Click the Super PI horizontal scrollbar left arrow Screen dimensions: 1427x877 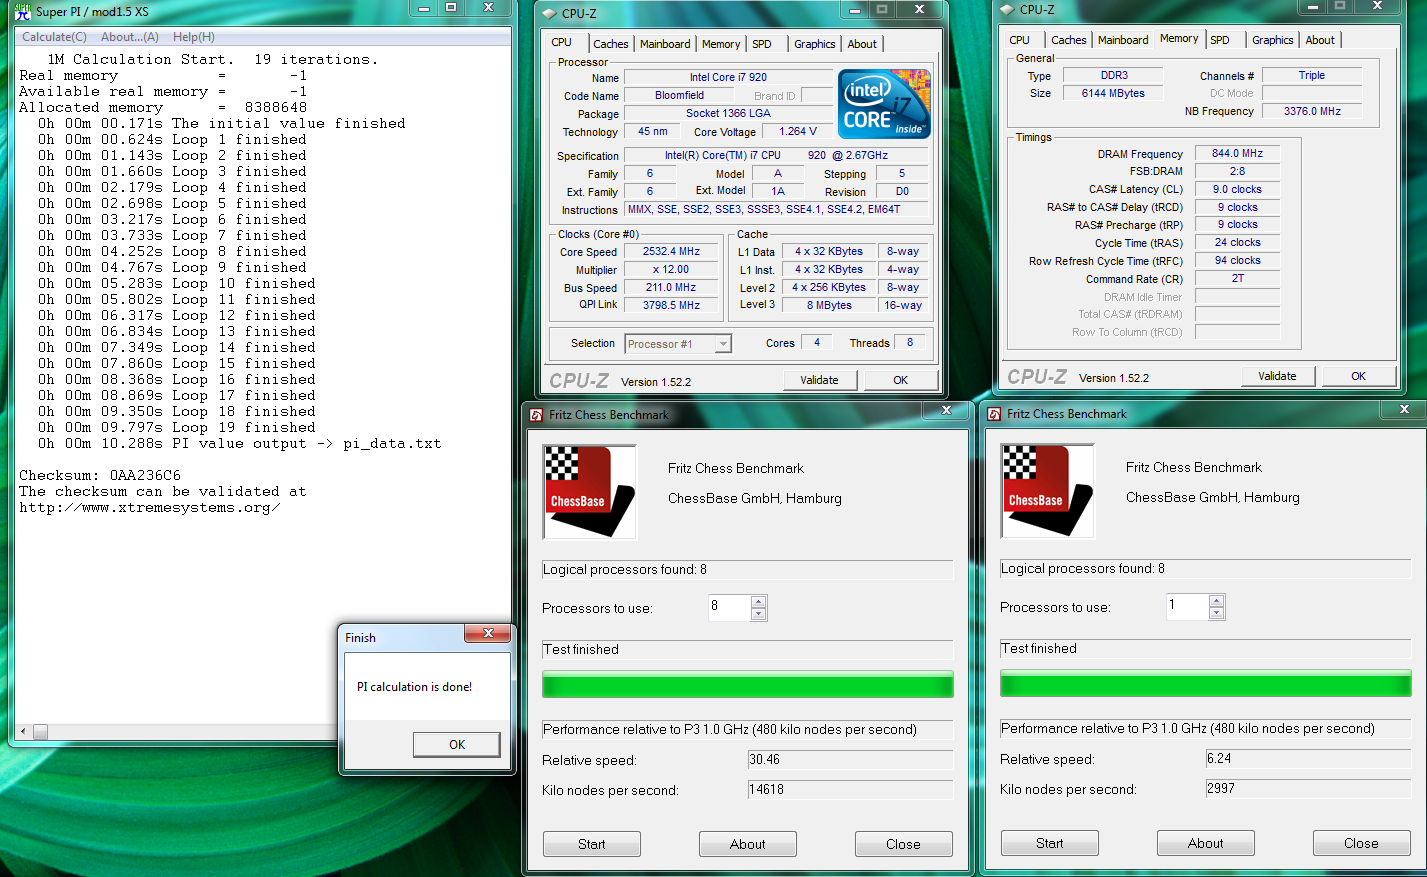tap(24, 732)
